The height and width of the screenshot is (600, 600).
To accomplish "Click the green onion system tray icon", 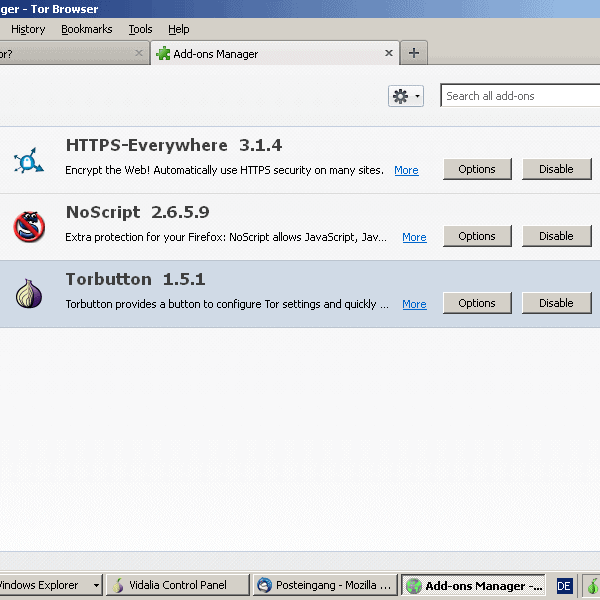I will point(593,586).
